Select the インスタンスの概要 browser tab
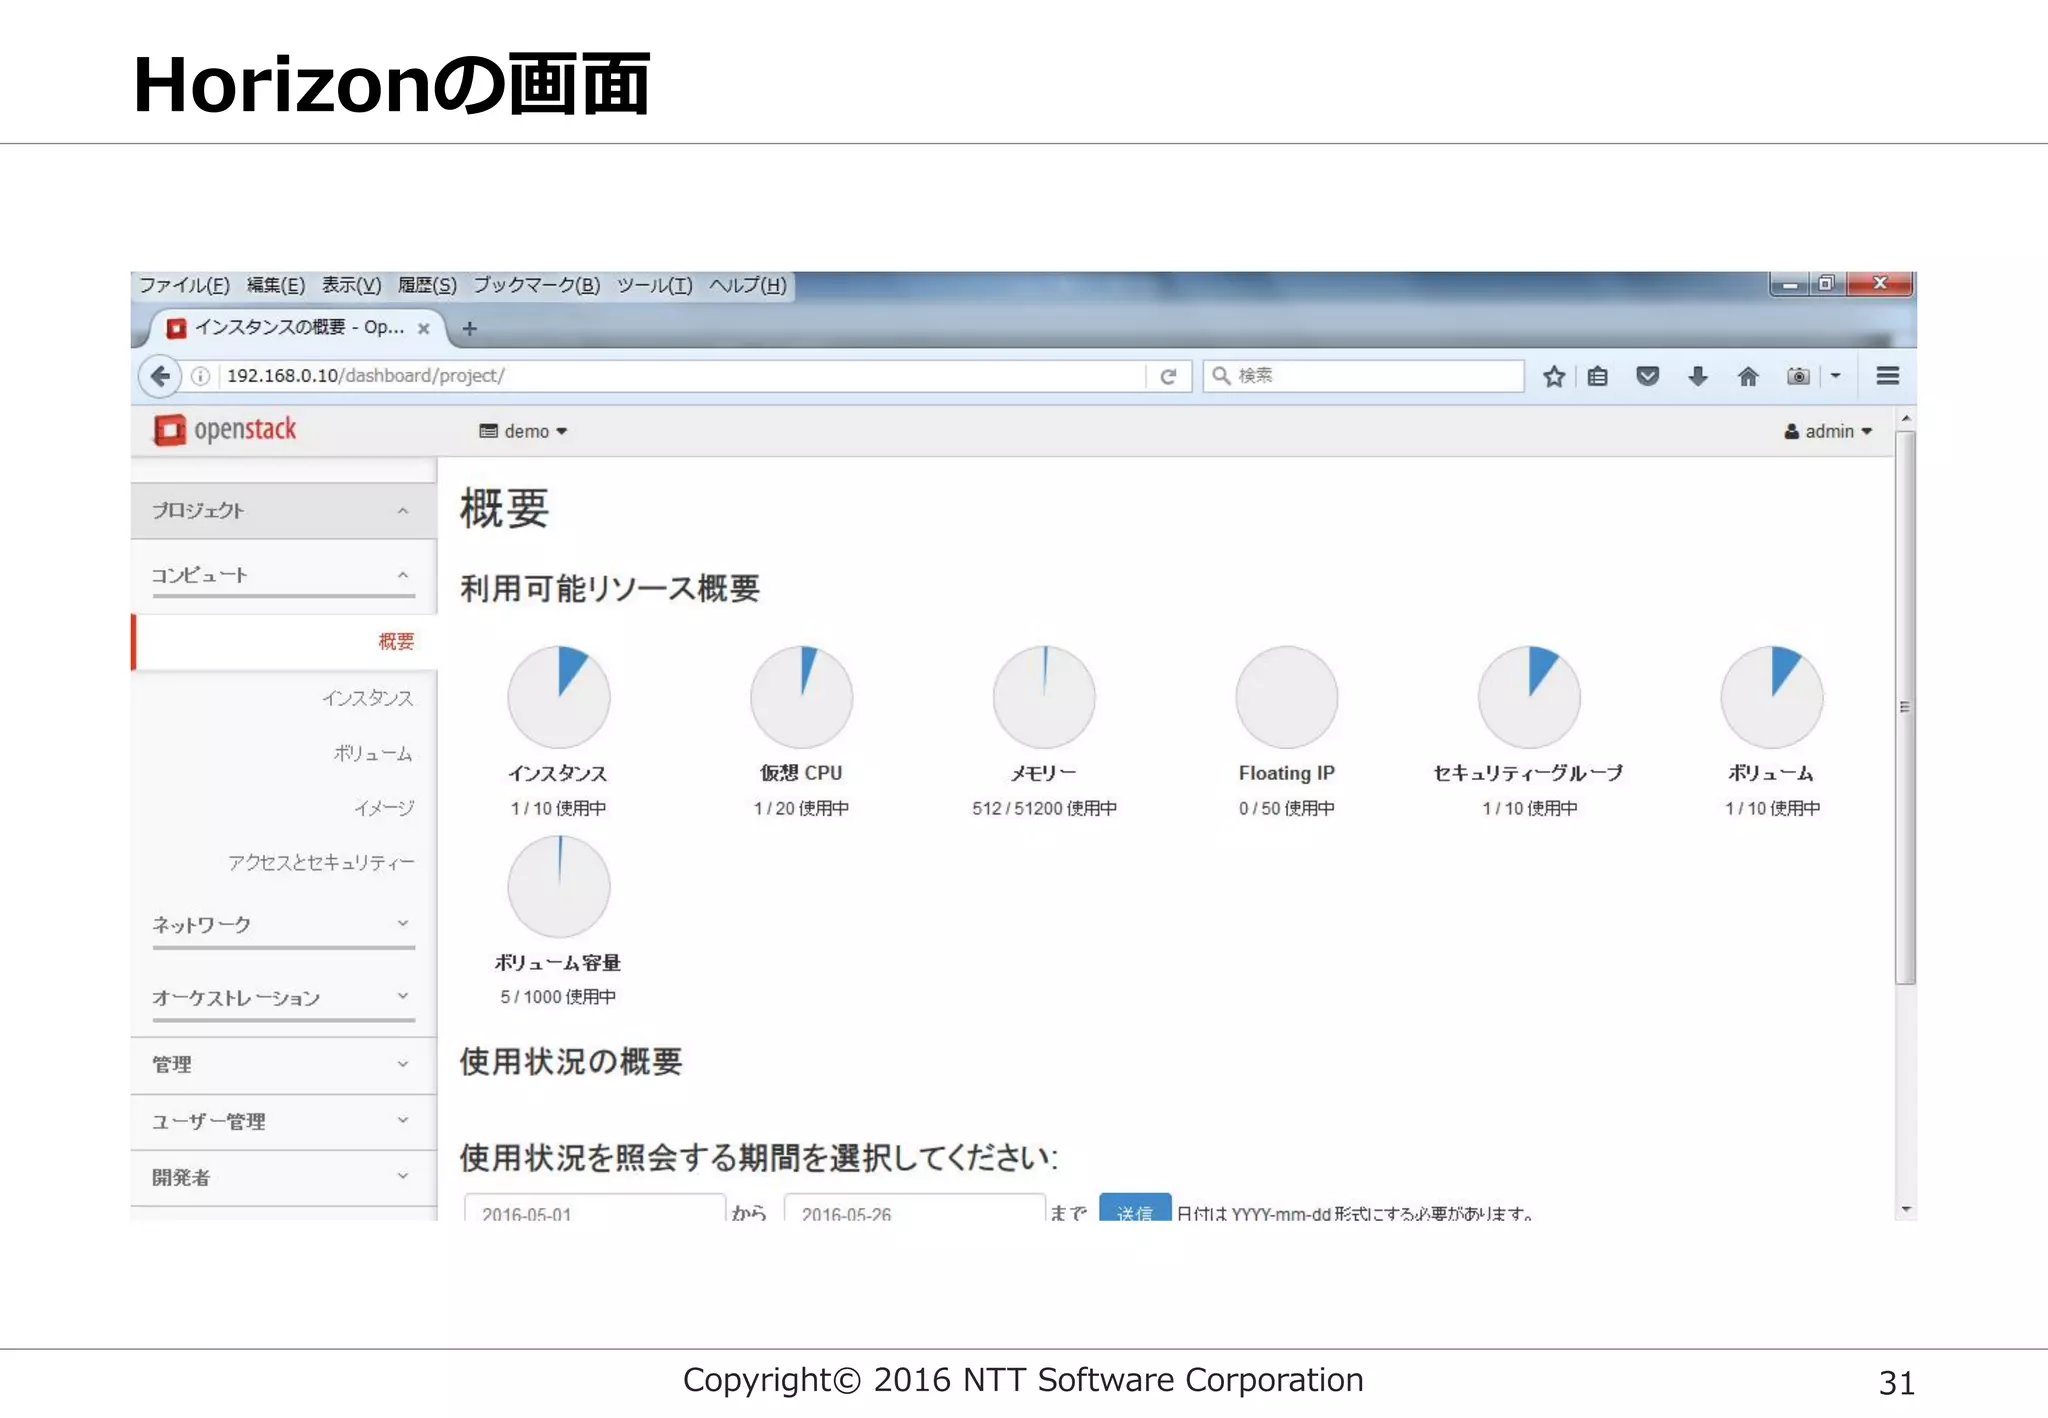This screenshot has height=1418, width=2048. pyautogui.click(x=298, y=328)
